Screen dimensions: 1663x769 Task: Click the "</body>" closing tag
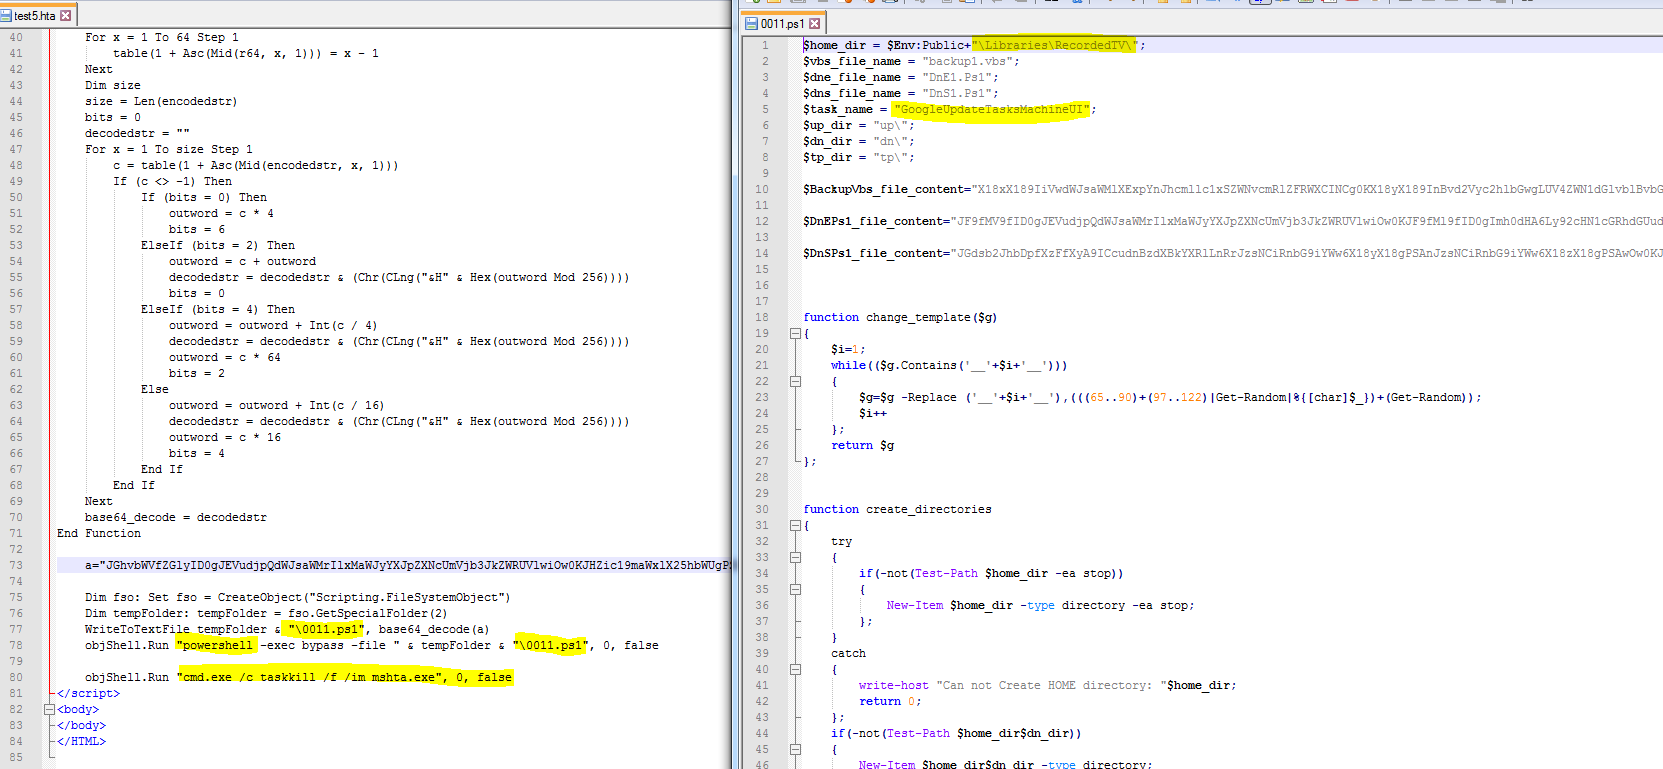(x=81, y=725)
